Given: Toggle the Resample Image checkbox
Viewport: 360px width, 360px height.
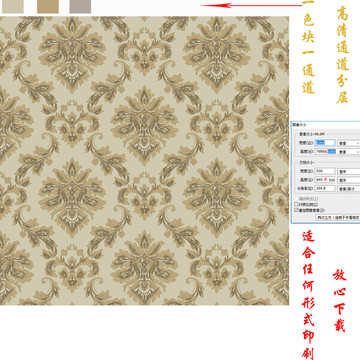Looking at the screenshot, I should tap(296, 210).
